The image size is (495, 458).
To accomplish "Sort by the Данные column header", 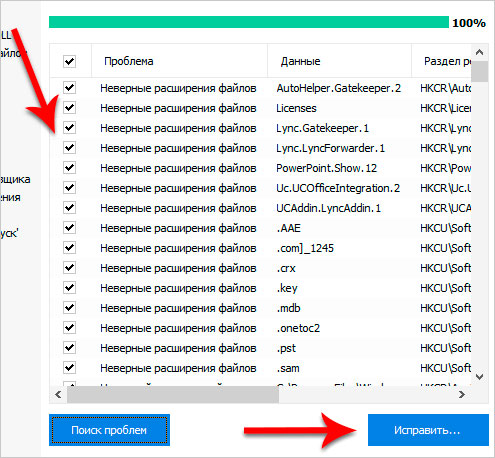I will point(339,61).
